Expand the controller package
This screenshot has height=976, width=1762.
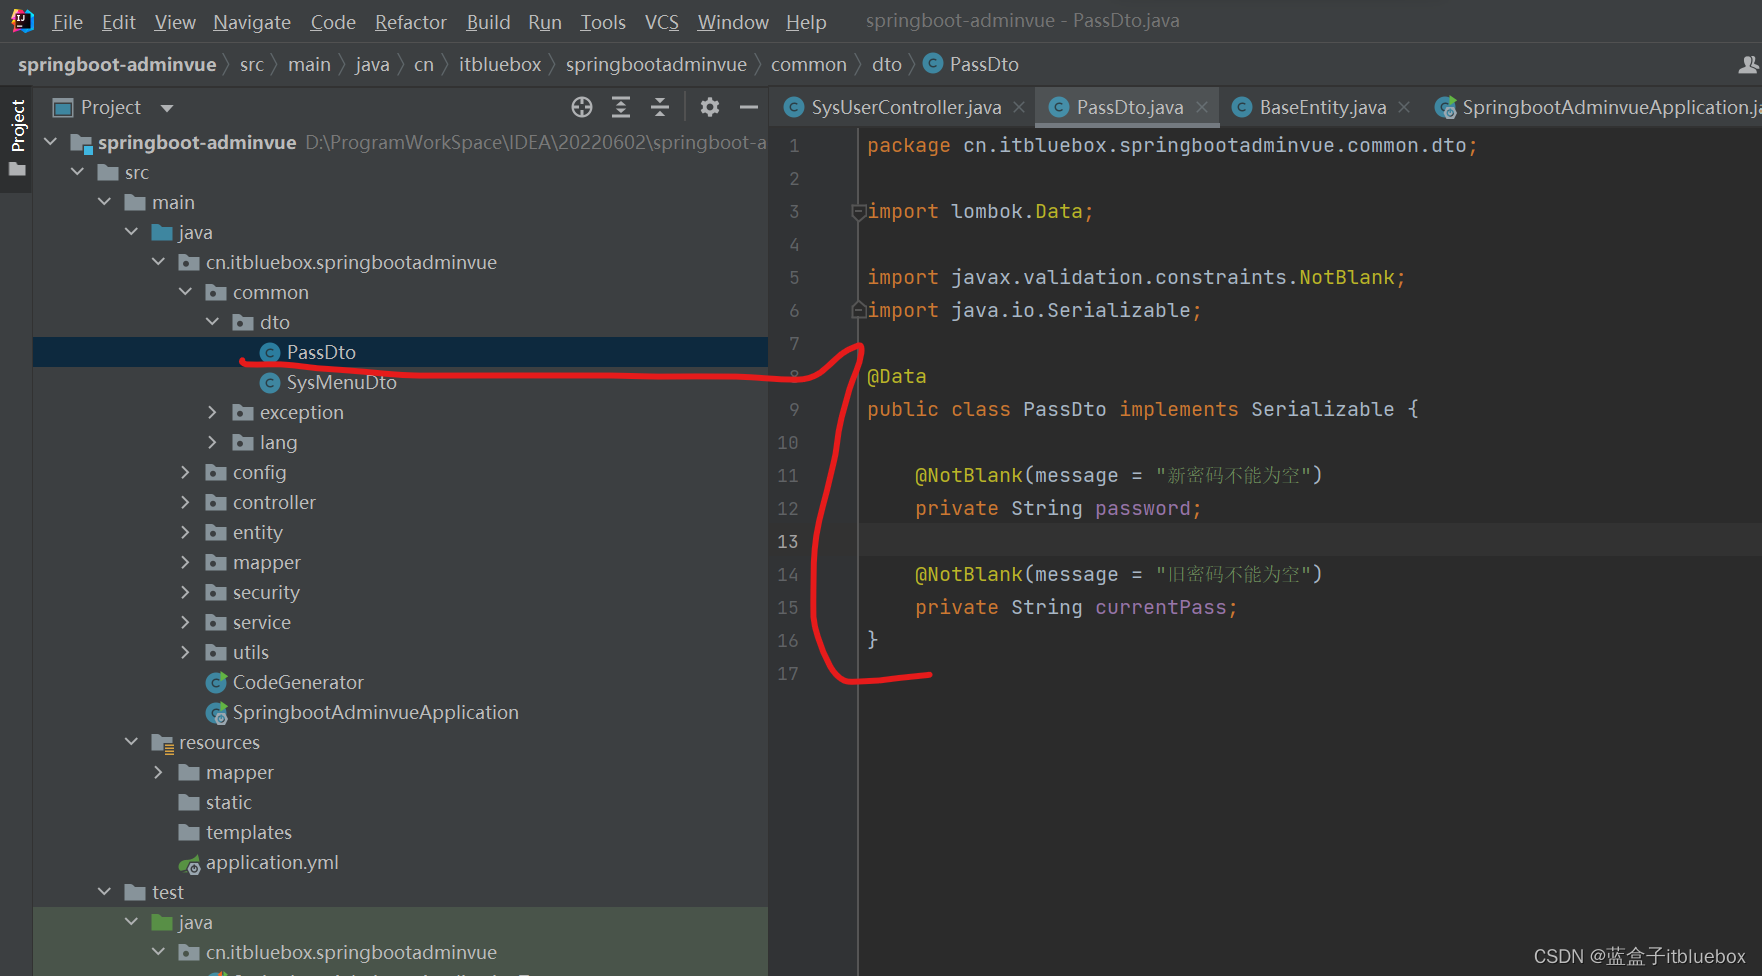pyautogui.click(x=185, y=502)
